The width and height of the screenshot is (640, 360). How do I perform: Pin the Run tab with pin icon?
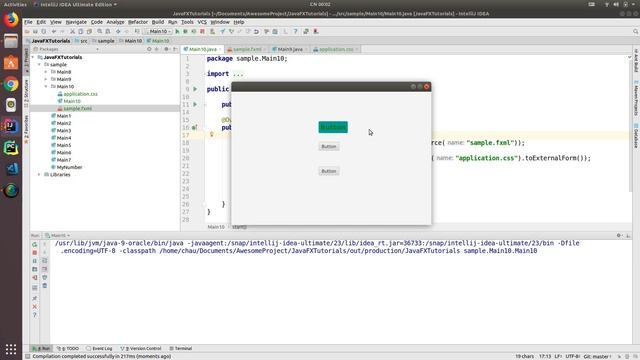tap(35, 298)
